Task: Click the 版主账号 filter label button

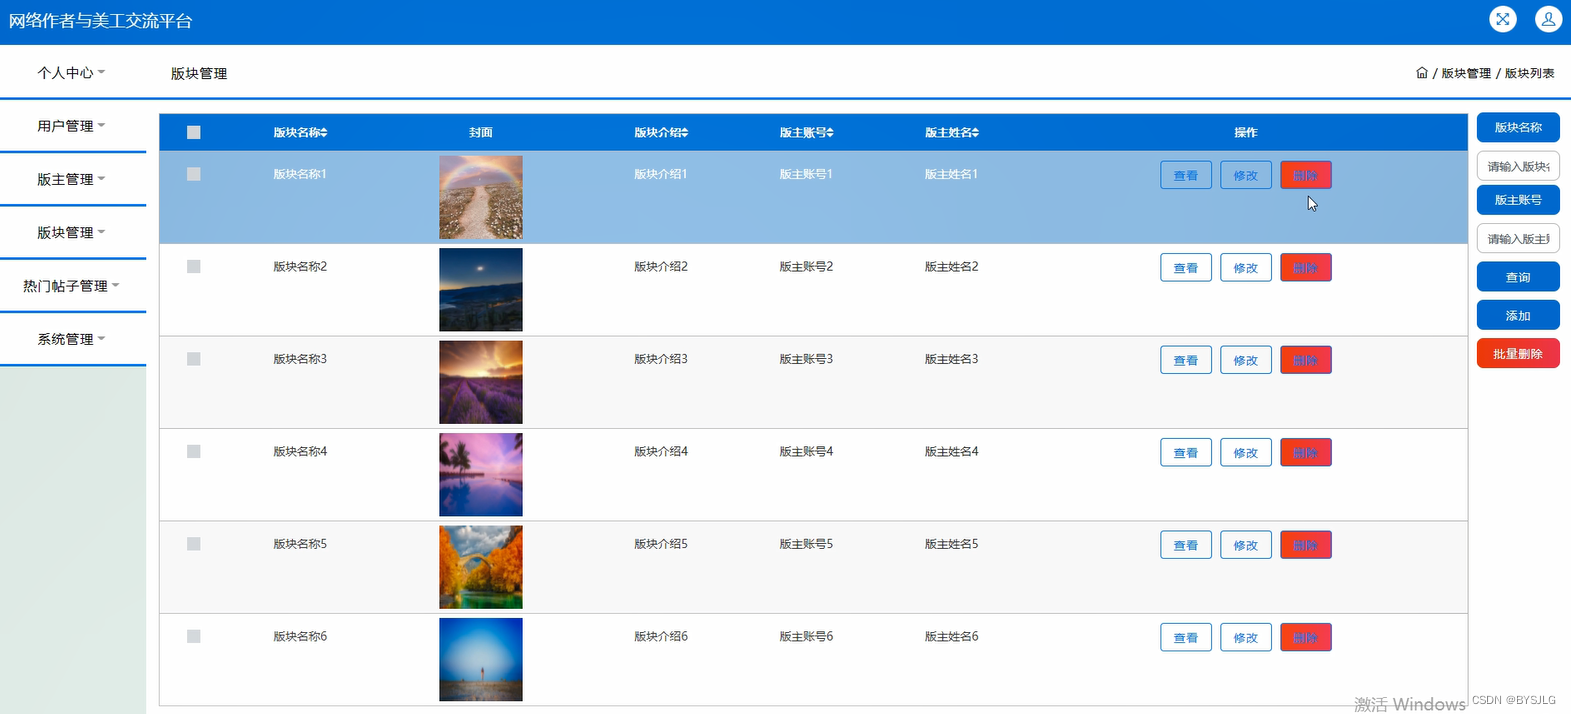Action: coord(1518,200)
